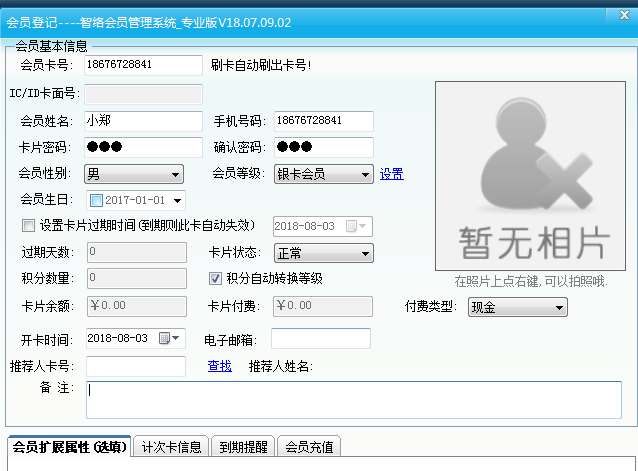Click the 电子邮箱 email input box
The width and height of the screenshot is (638, 471).
[x=320, y=339]
